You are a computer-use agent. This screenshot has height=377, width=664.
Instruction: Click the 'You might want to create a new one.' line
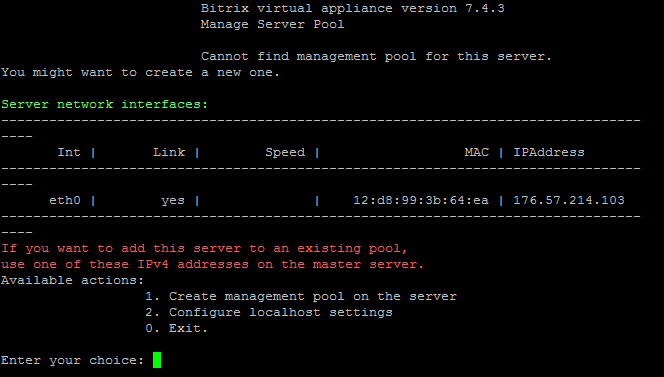pos(141,72)
